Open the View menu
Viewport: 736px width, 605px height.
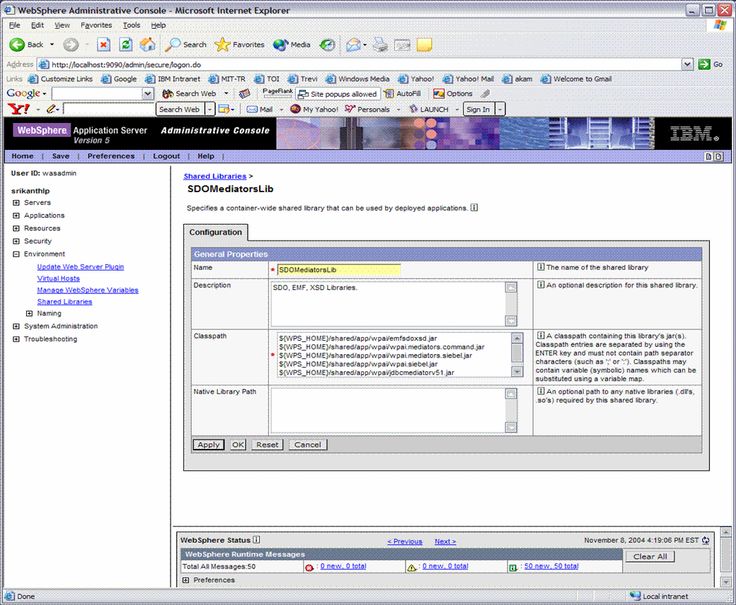(62, 25)
